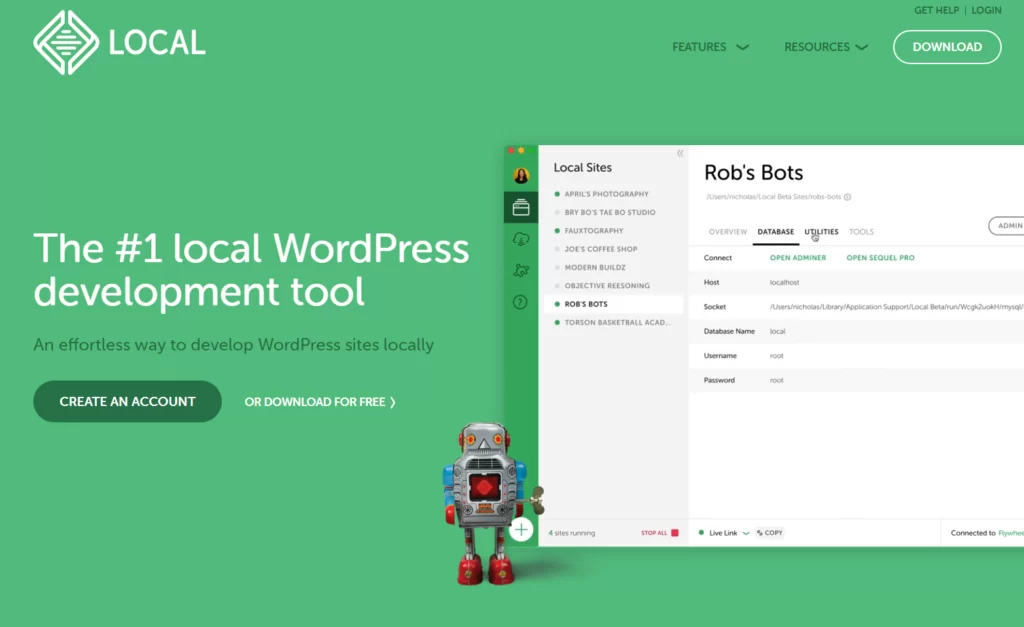Follow Or Download for Free link
Viewport: 1024px width, 627px height.
pyautogui.click(x=320, y=402)
